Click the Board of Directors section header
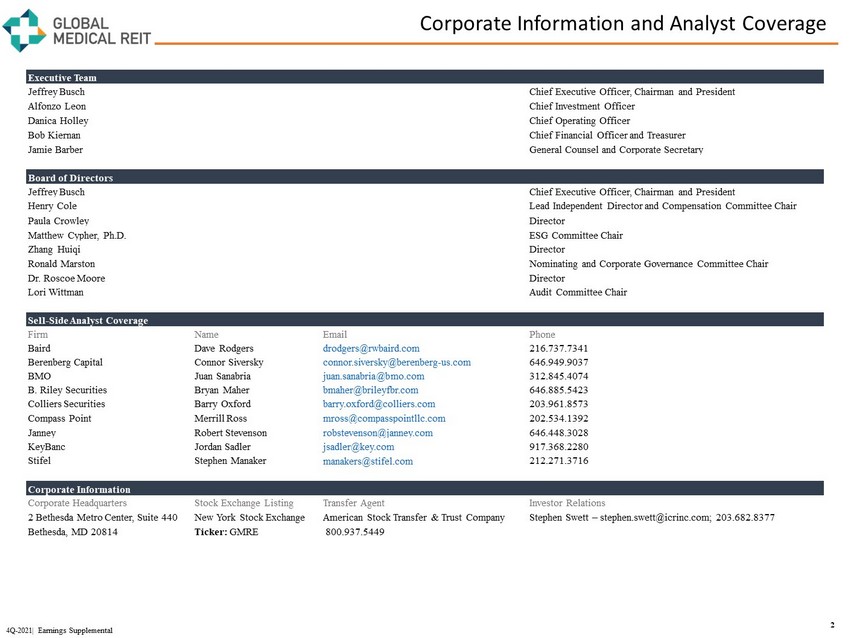Viewport: 850px width, 638px height. tap(71, 178)
